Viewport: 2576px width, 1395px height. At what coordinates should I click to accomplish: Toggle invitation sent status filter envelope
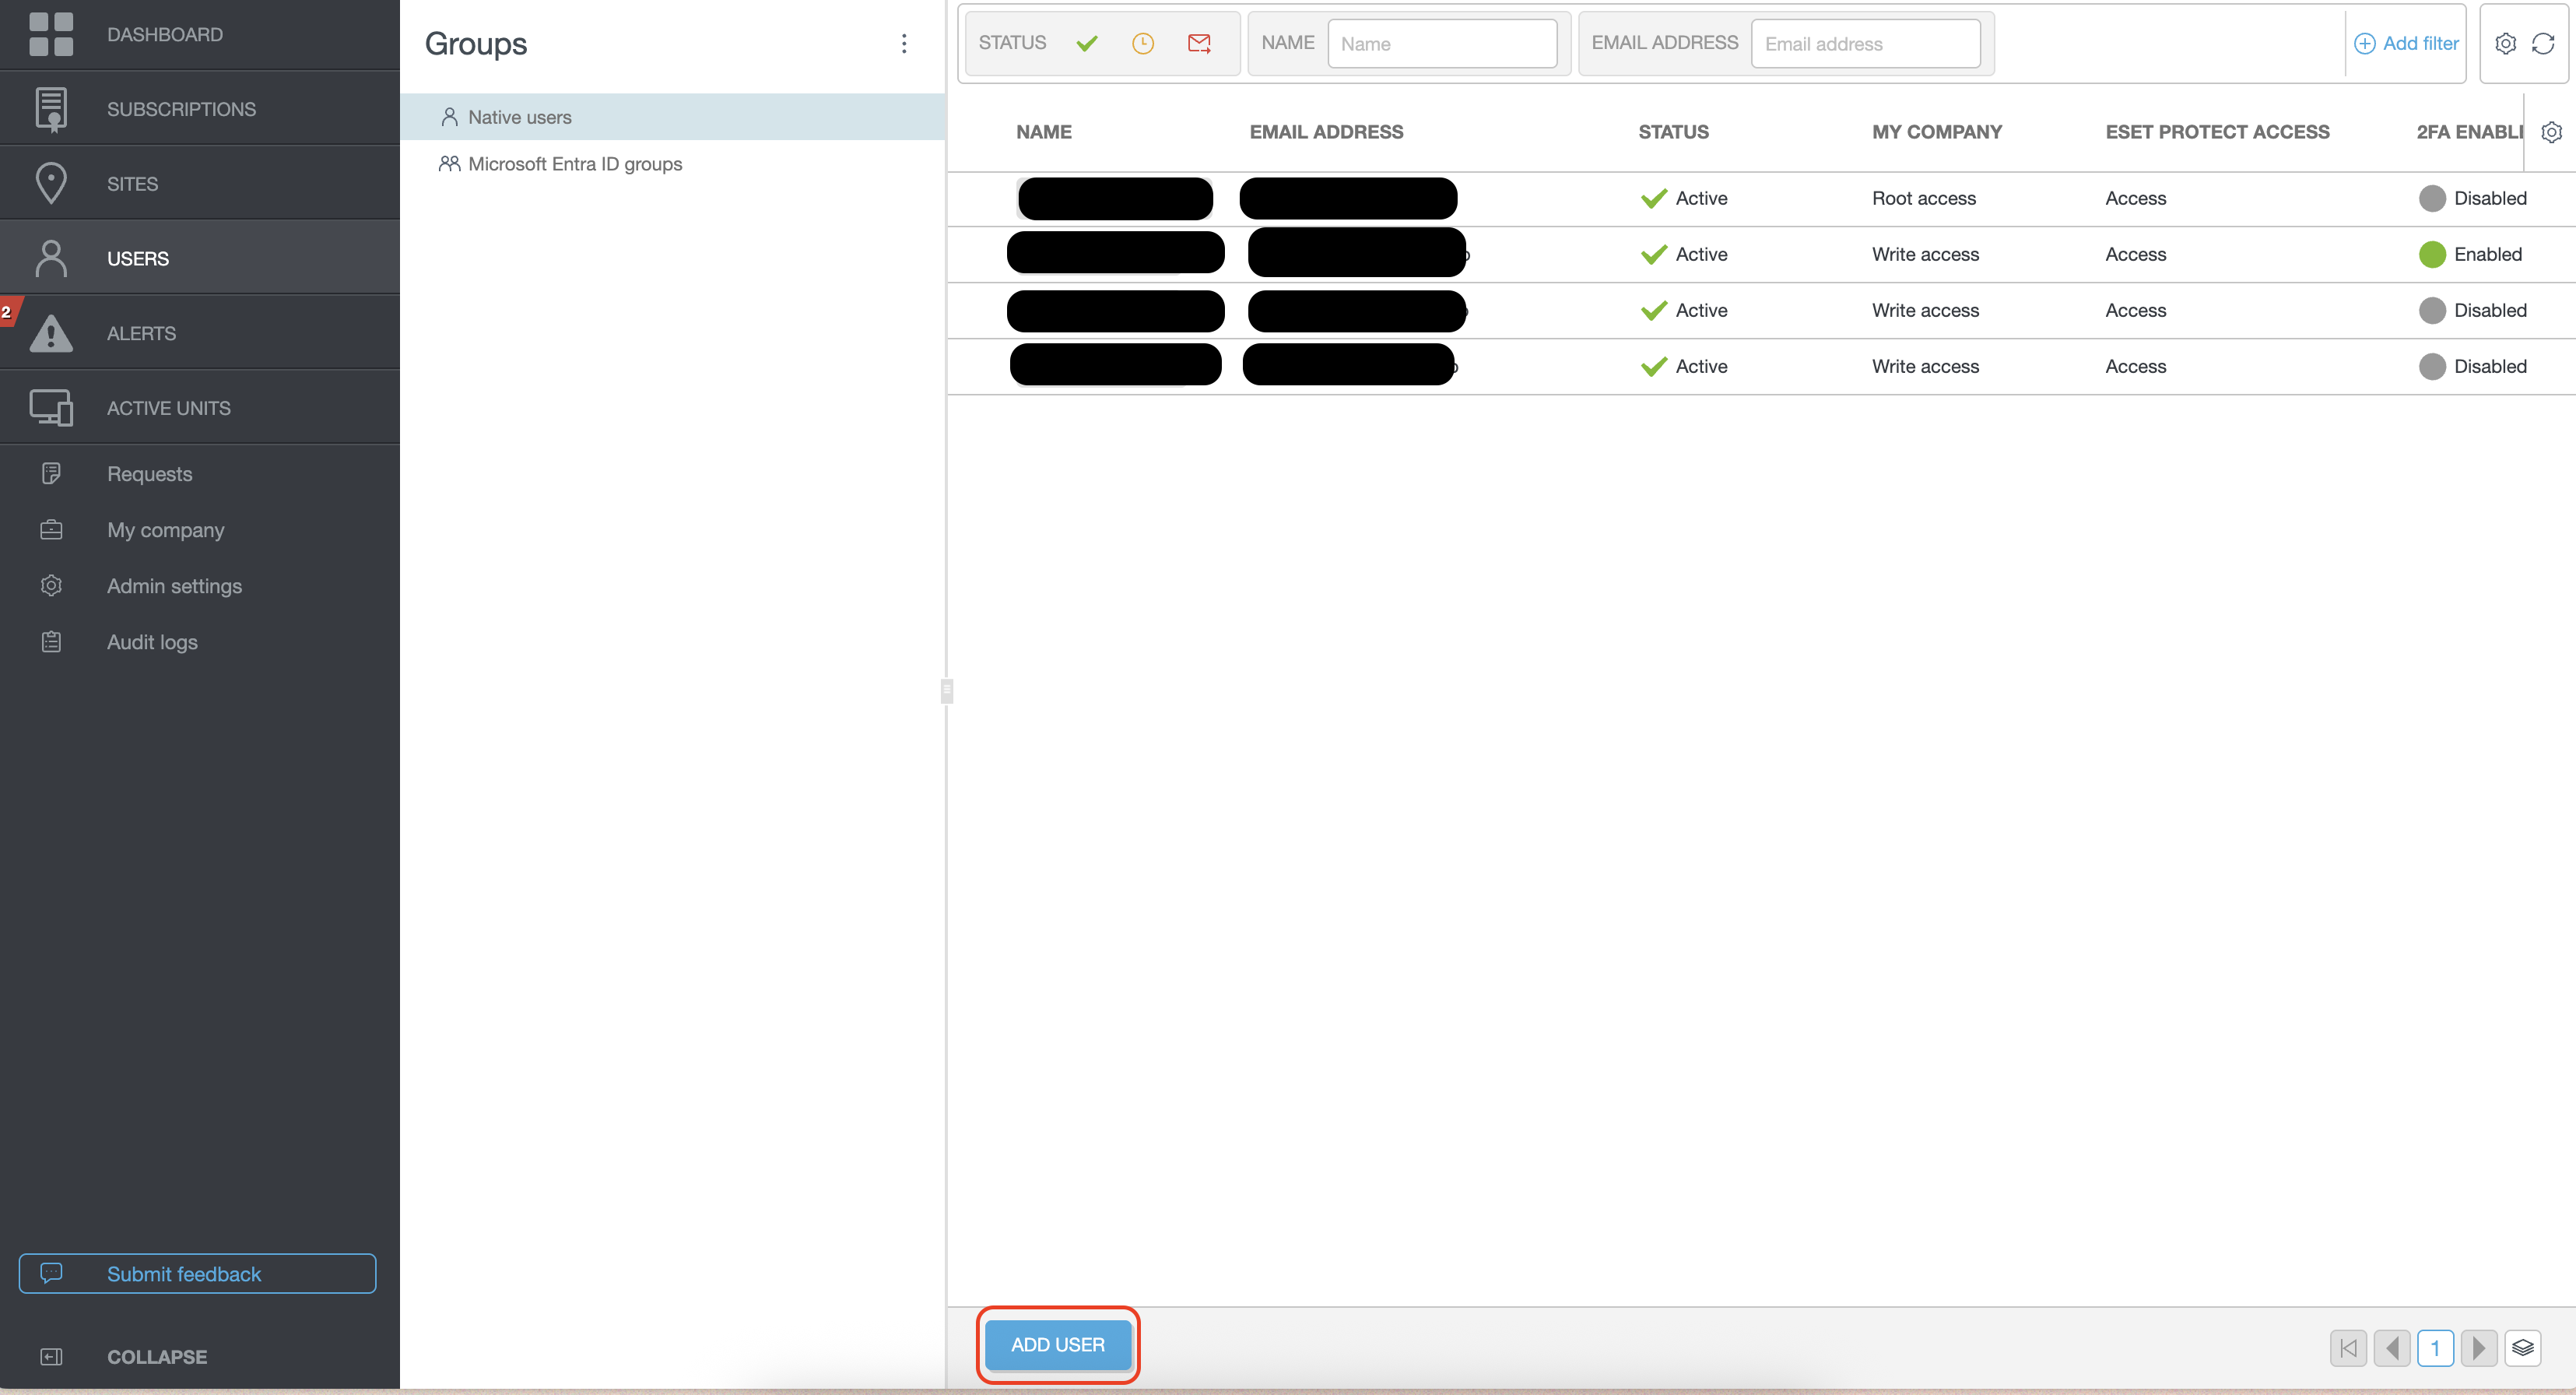point(1199,43)
